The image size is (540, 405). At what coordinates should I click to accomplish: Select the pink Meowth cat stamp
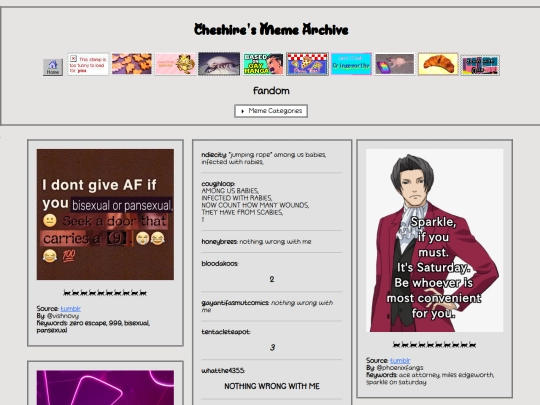click(175, 64)
